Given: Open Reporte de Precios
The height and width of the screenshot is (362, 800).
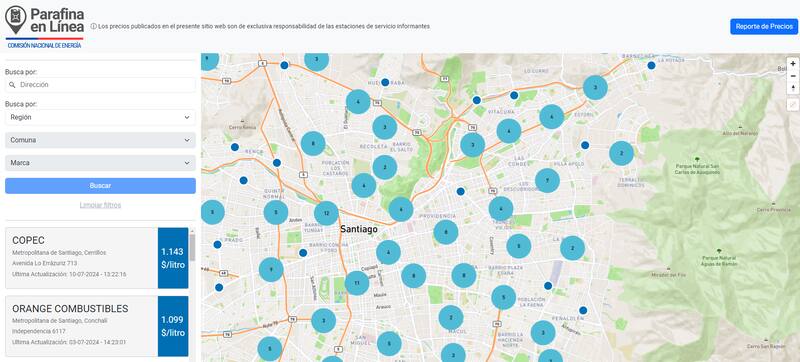Looking at the screenshot, I should click(x=764, y=27).
